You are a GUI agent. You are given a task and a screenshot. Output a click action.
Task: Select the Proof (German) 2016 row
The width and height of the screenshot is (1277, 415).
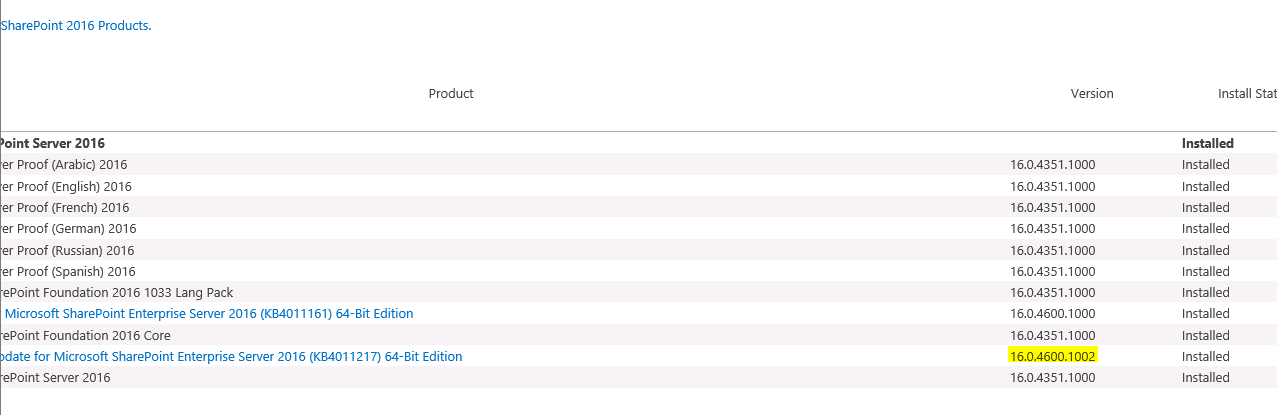pyautogui.click(x=638, y=229)
